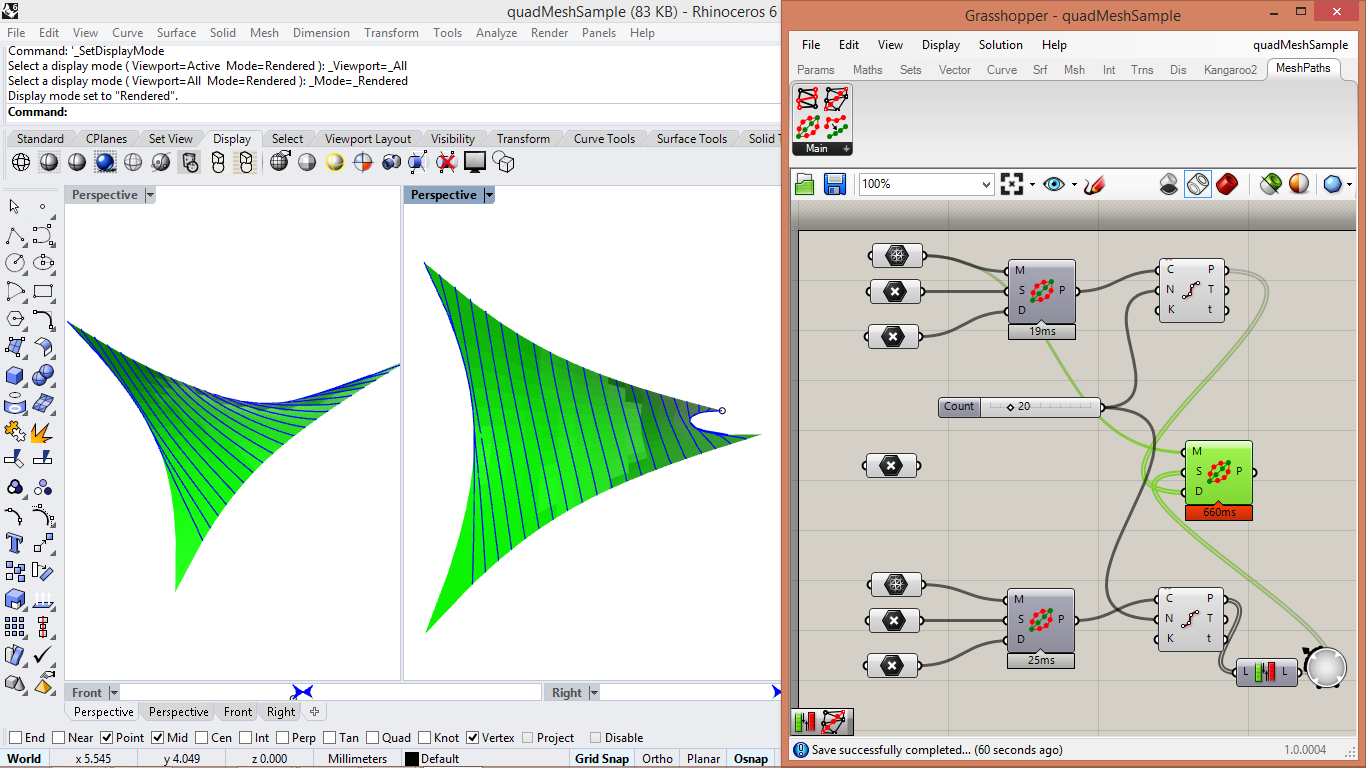Click the MeshPaths icon at canvas bottom-left

point(834,721)
